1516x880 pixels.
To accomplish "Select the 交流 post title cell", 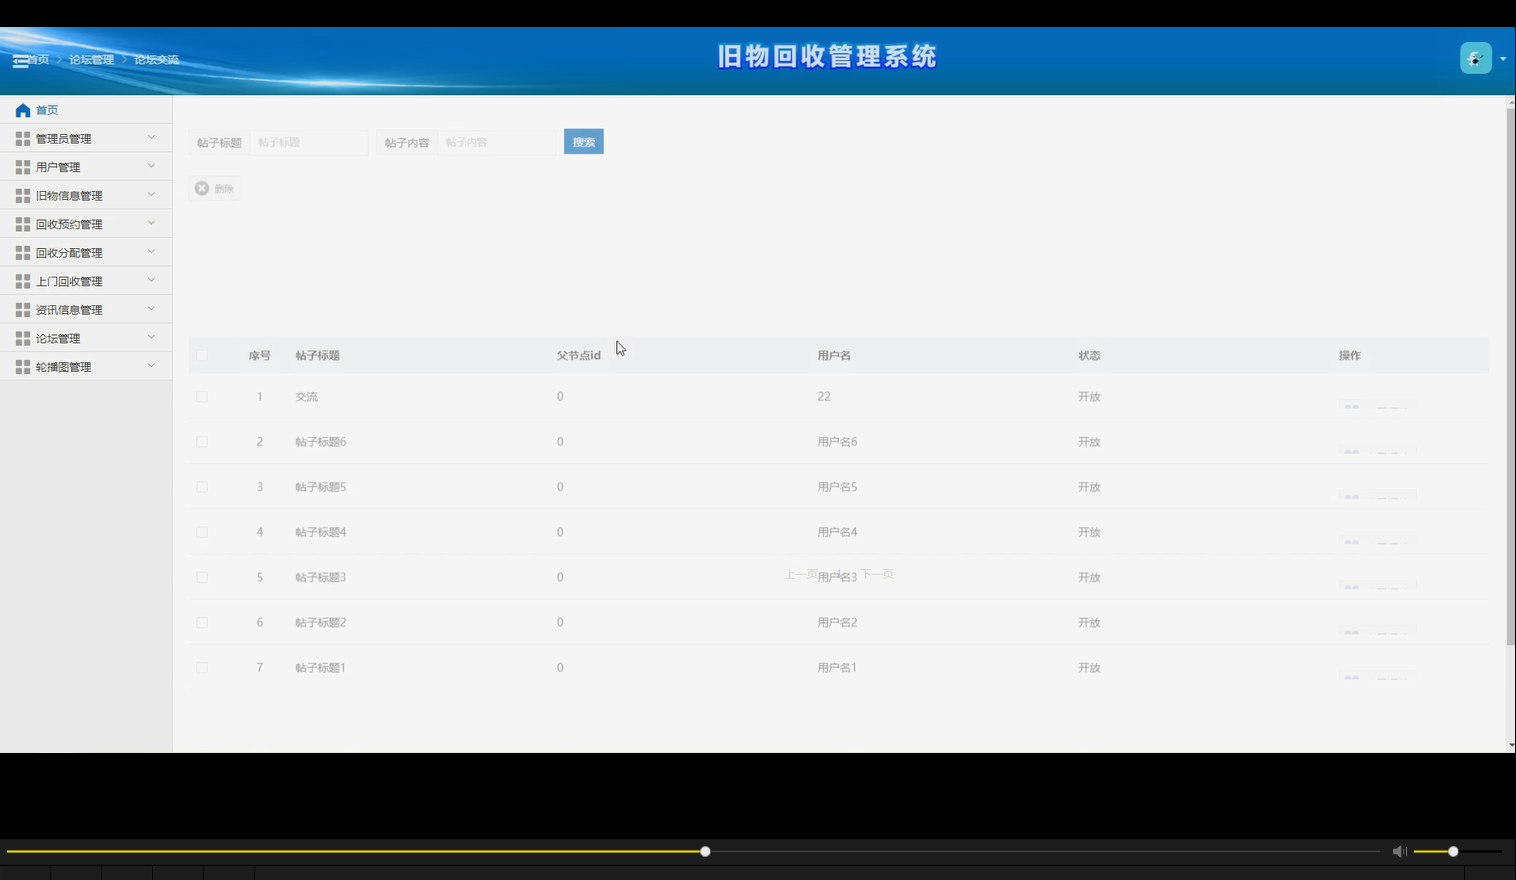I will tap(306, 397).
